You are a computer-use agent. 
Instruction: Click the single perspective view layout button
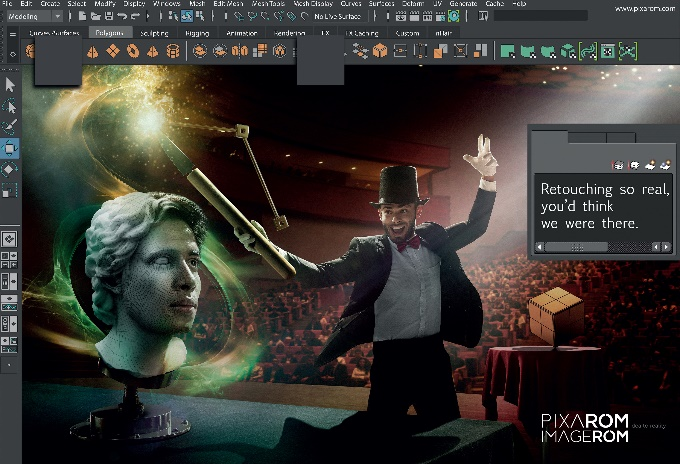[x=10, y=239]
